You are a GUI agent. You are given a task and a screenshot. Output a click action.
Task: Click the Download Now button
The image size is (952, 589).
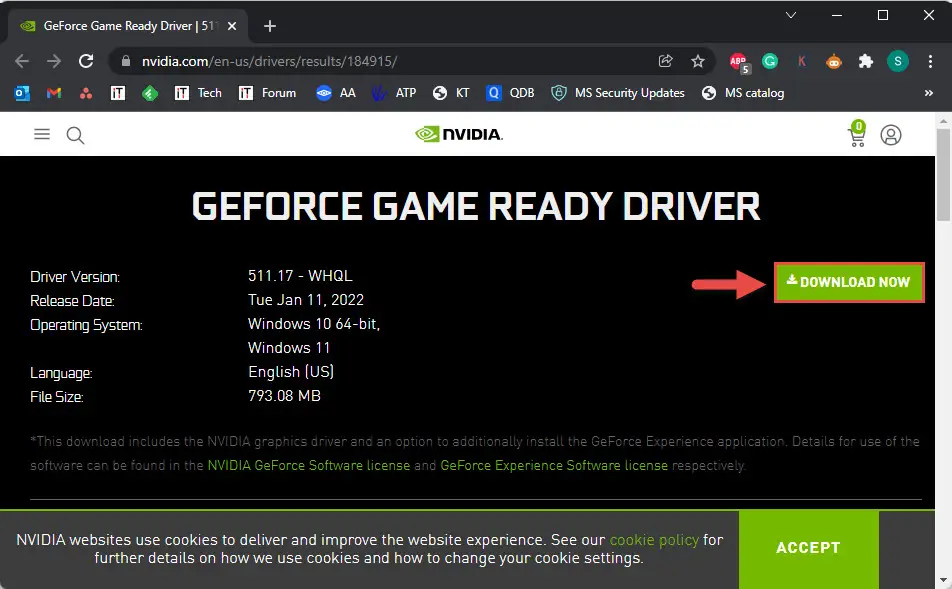(849, 282)
